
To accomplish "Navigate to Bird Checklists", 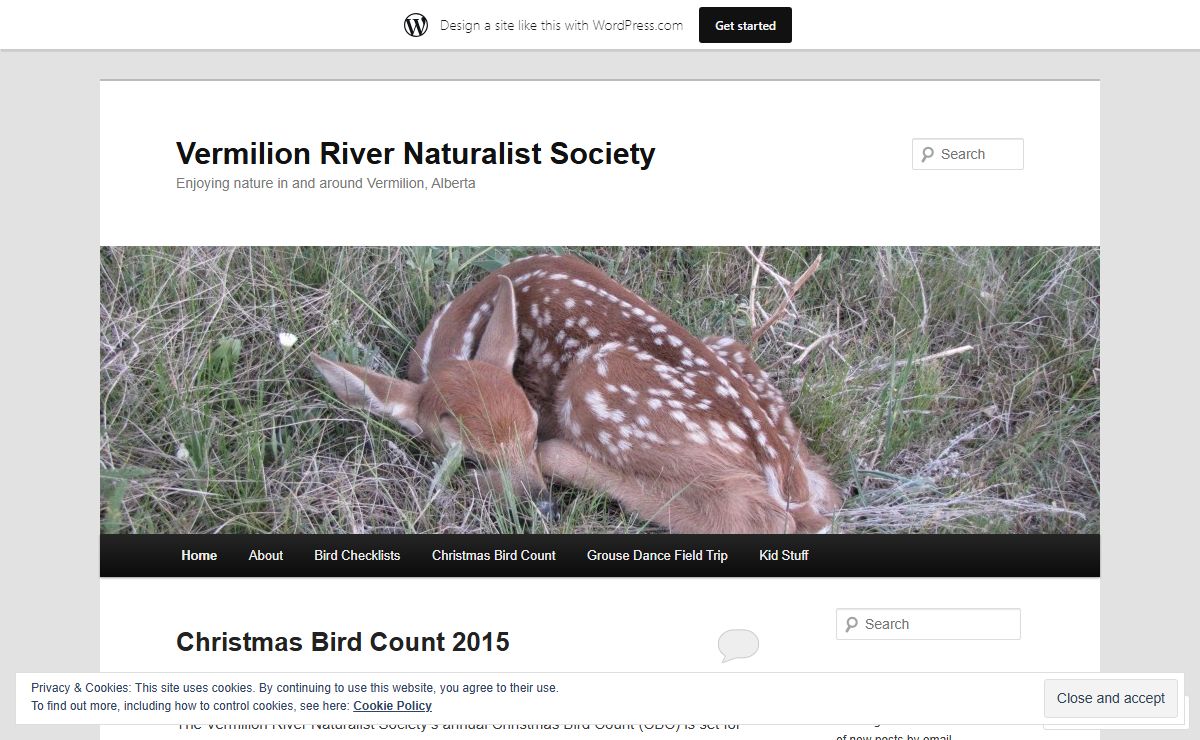I will pyautogui.click(x=356, y=555).
